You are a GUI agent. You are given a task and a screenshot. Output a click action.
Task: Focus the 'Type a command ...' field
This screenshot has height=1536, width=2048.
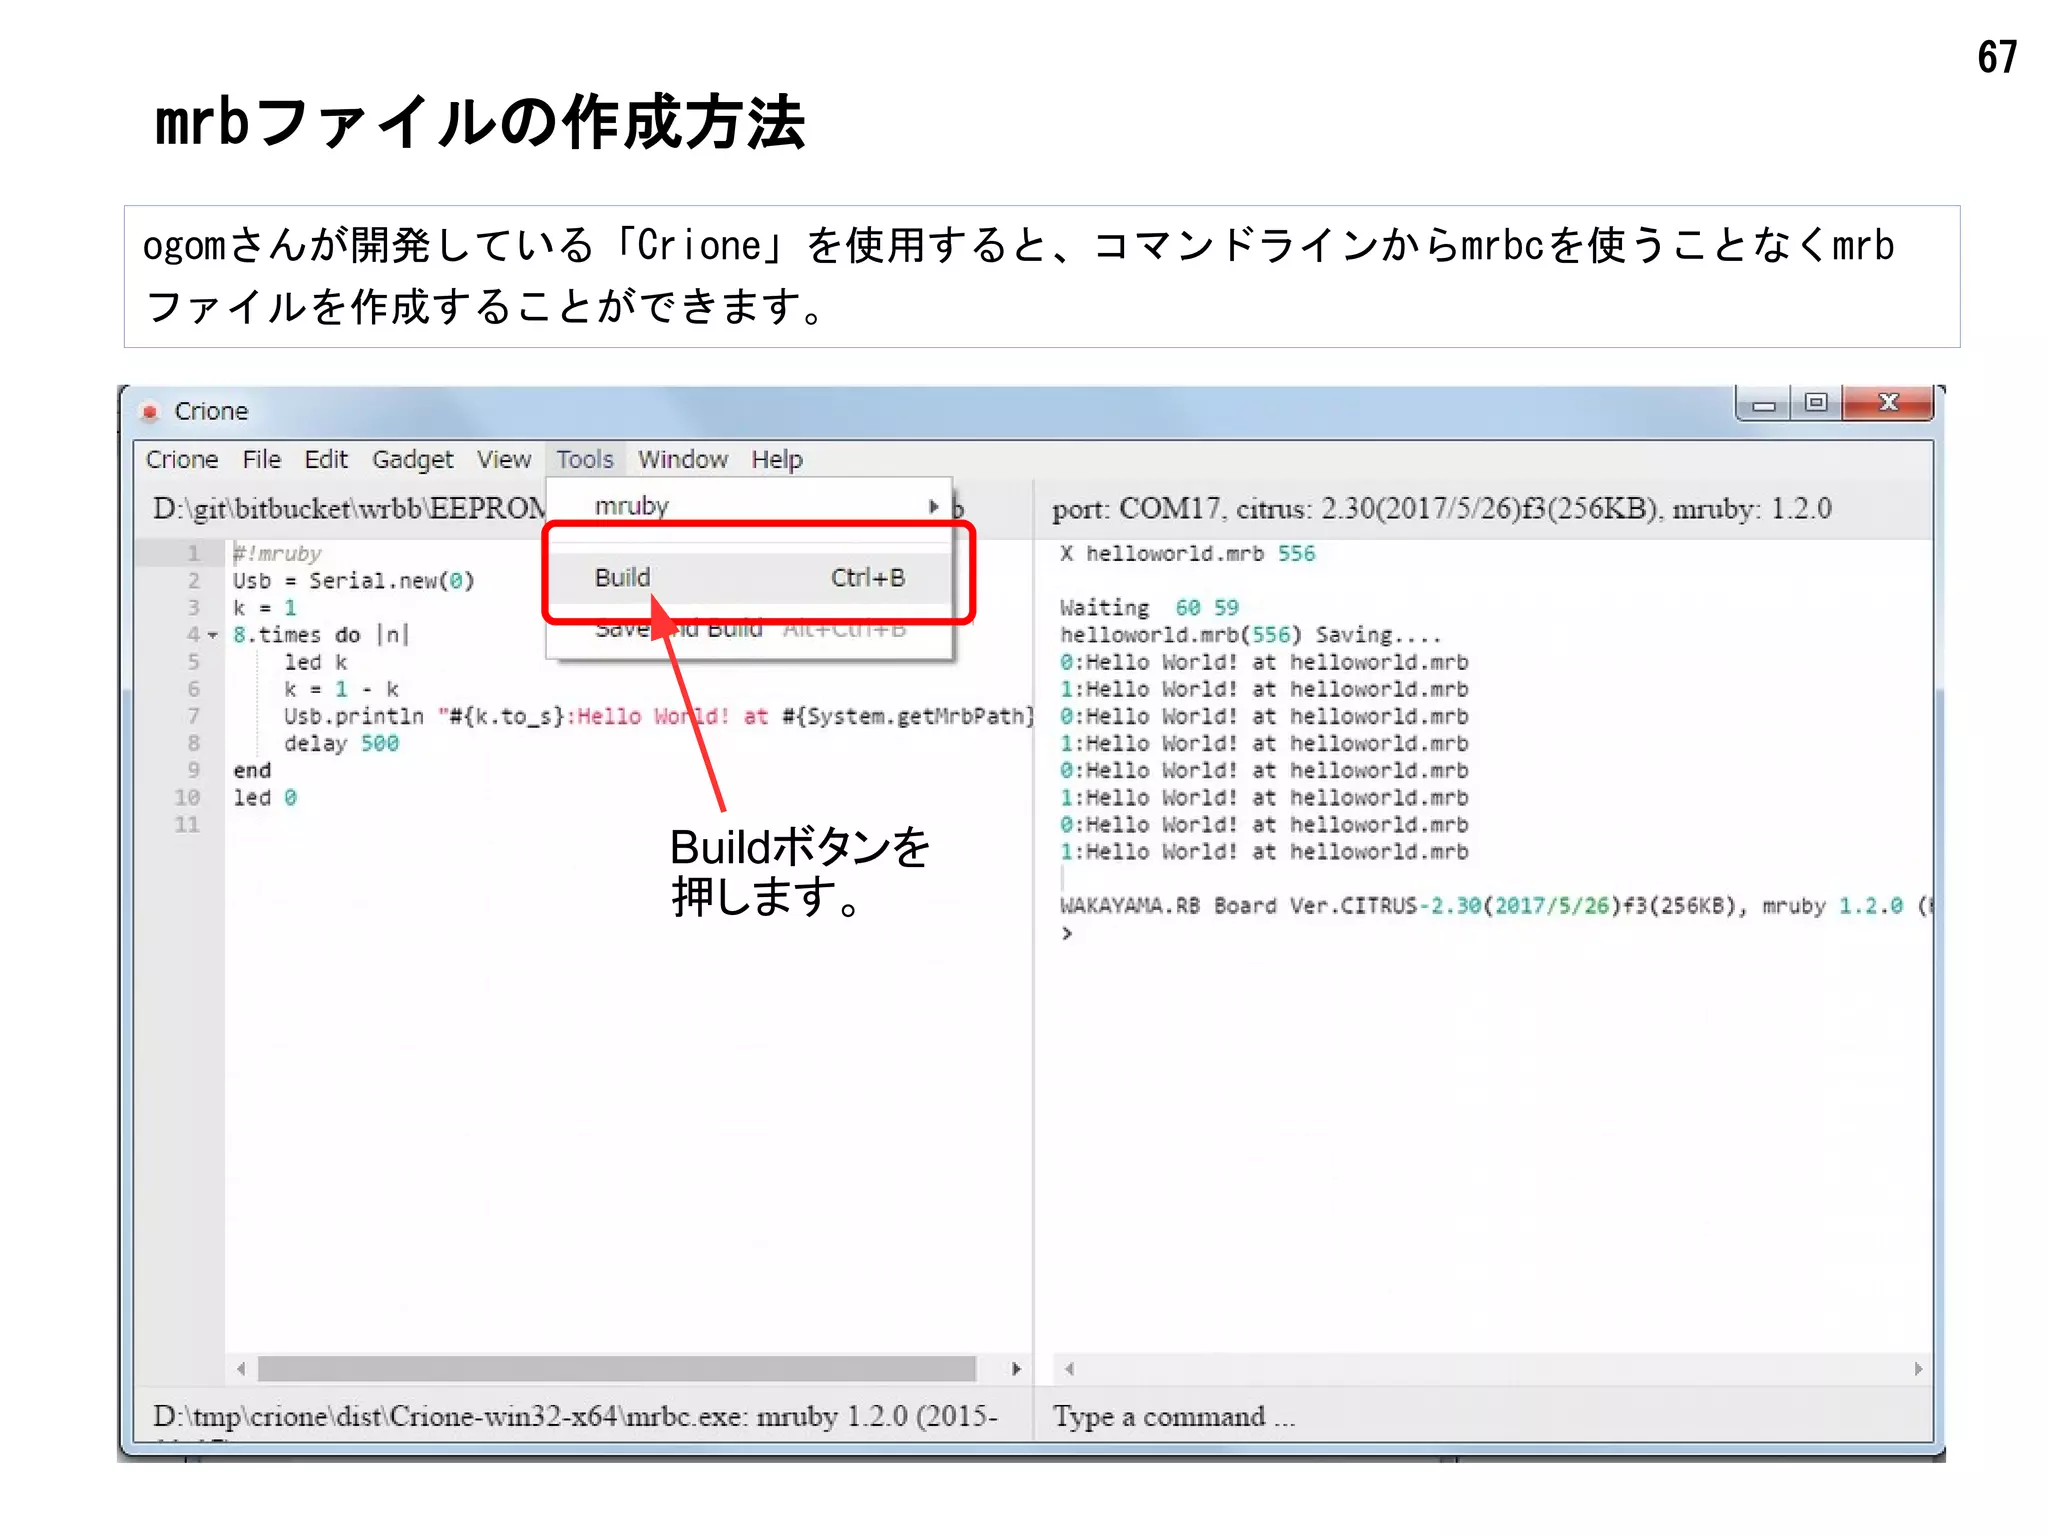point(1484,1416)
